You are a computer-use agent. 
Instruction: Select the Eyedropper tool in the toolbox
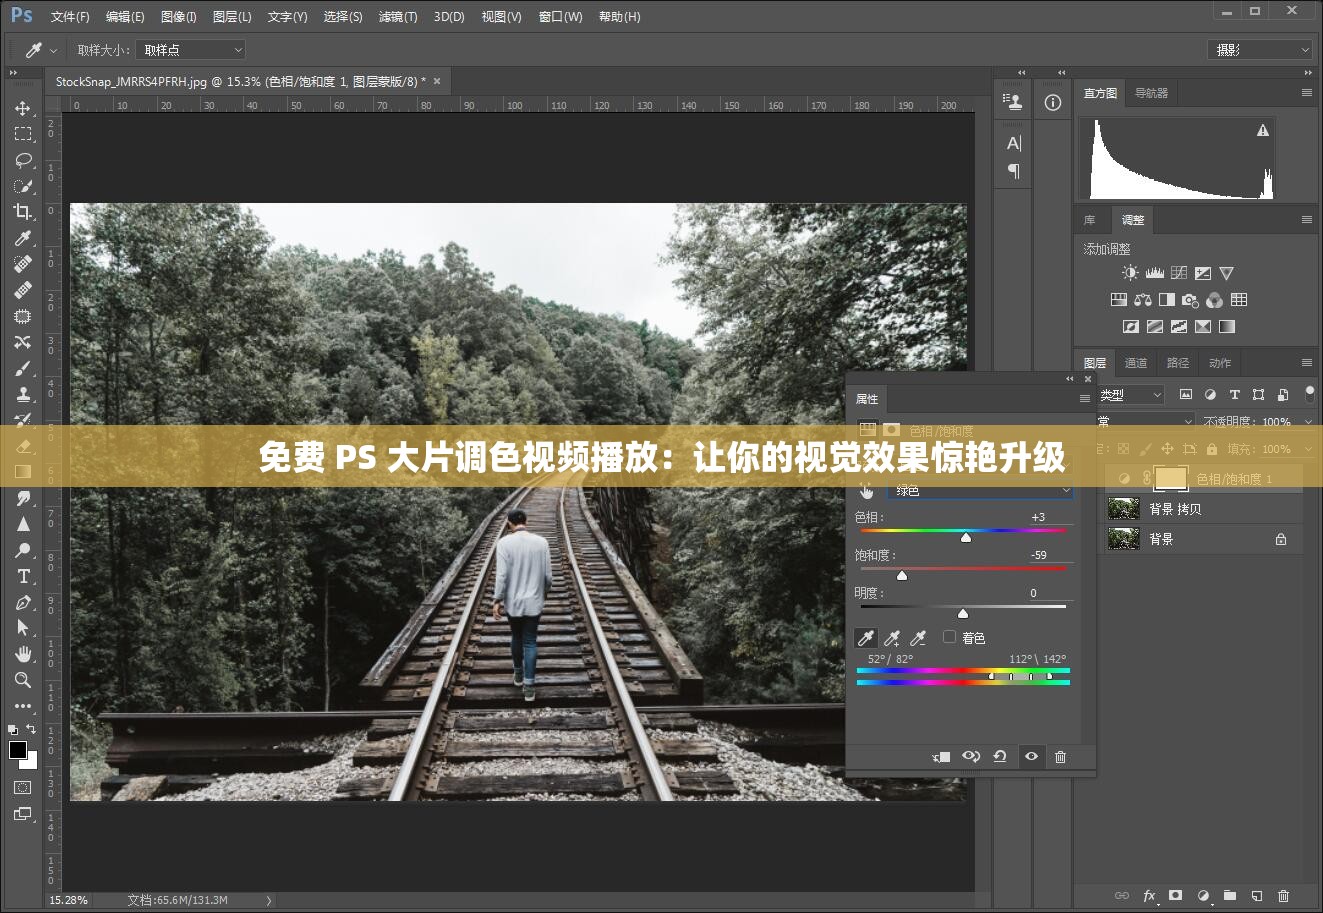click(x=22, y=238)
